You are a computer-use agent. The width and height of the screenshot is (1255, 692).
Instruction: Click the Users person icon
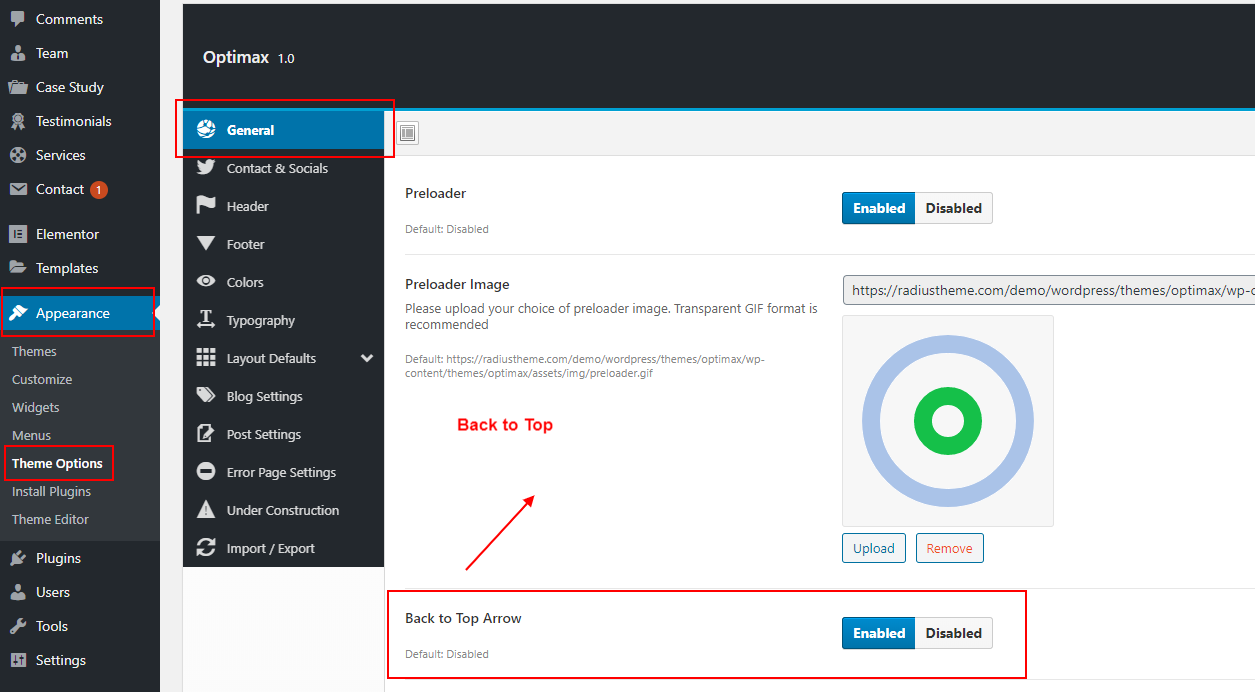click(17, 592)
